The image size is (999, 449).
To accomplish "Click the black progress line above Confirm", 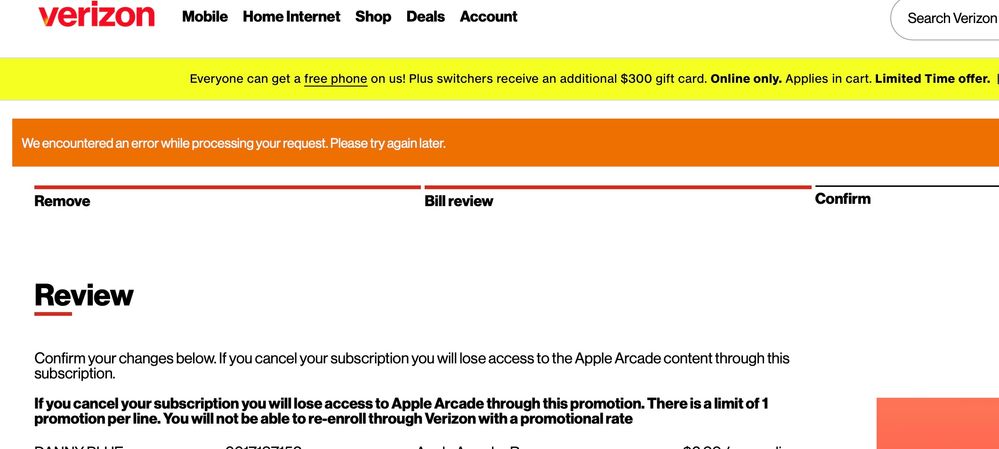I will (907, 186).
